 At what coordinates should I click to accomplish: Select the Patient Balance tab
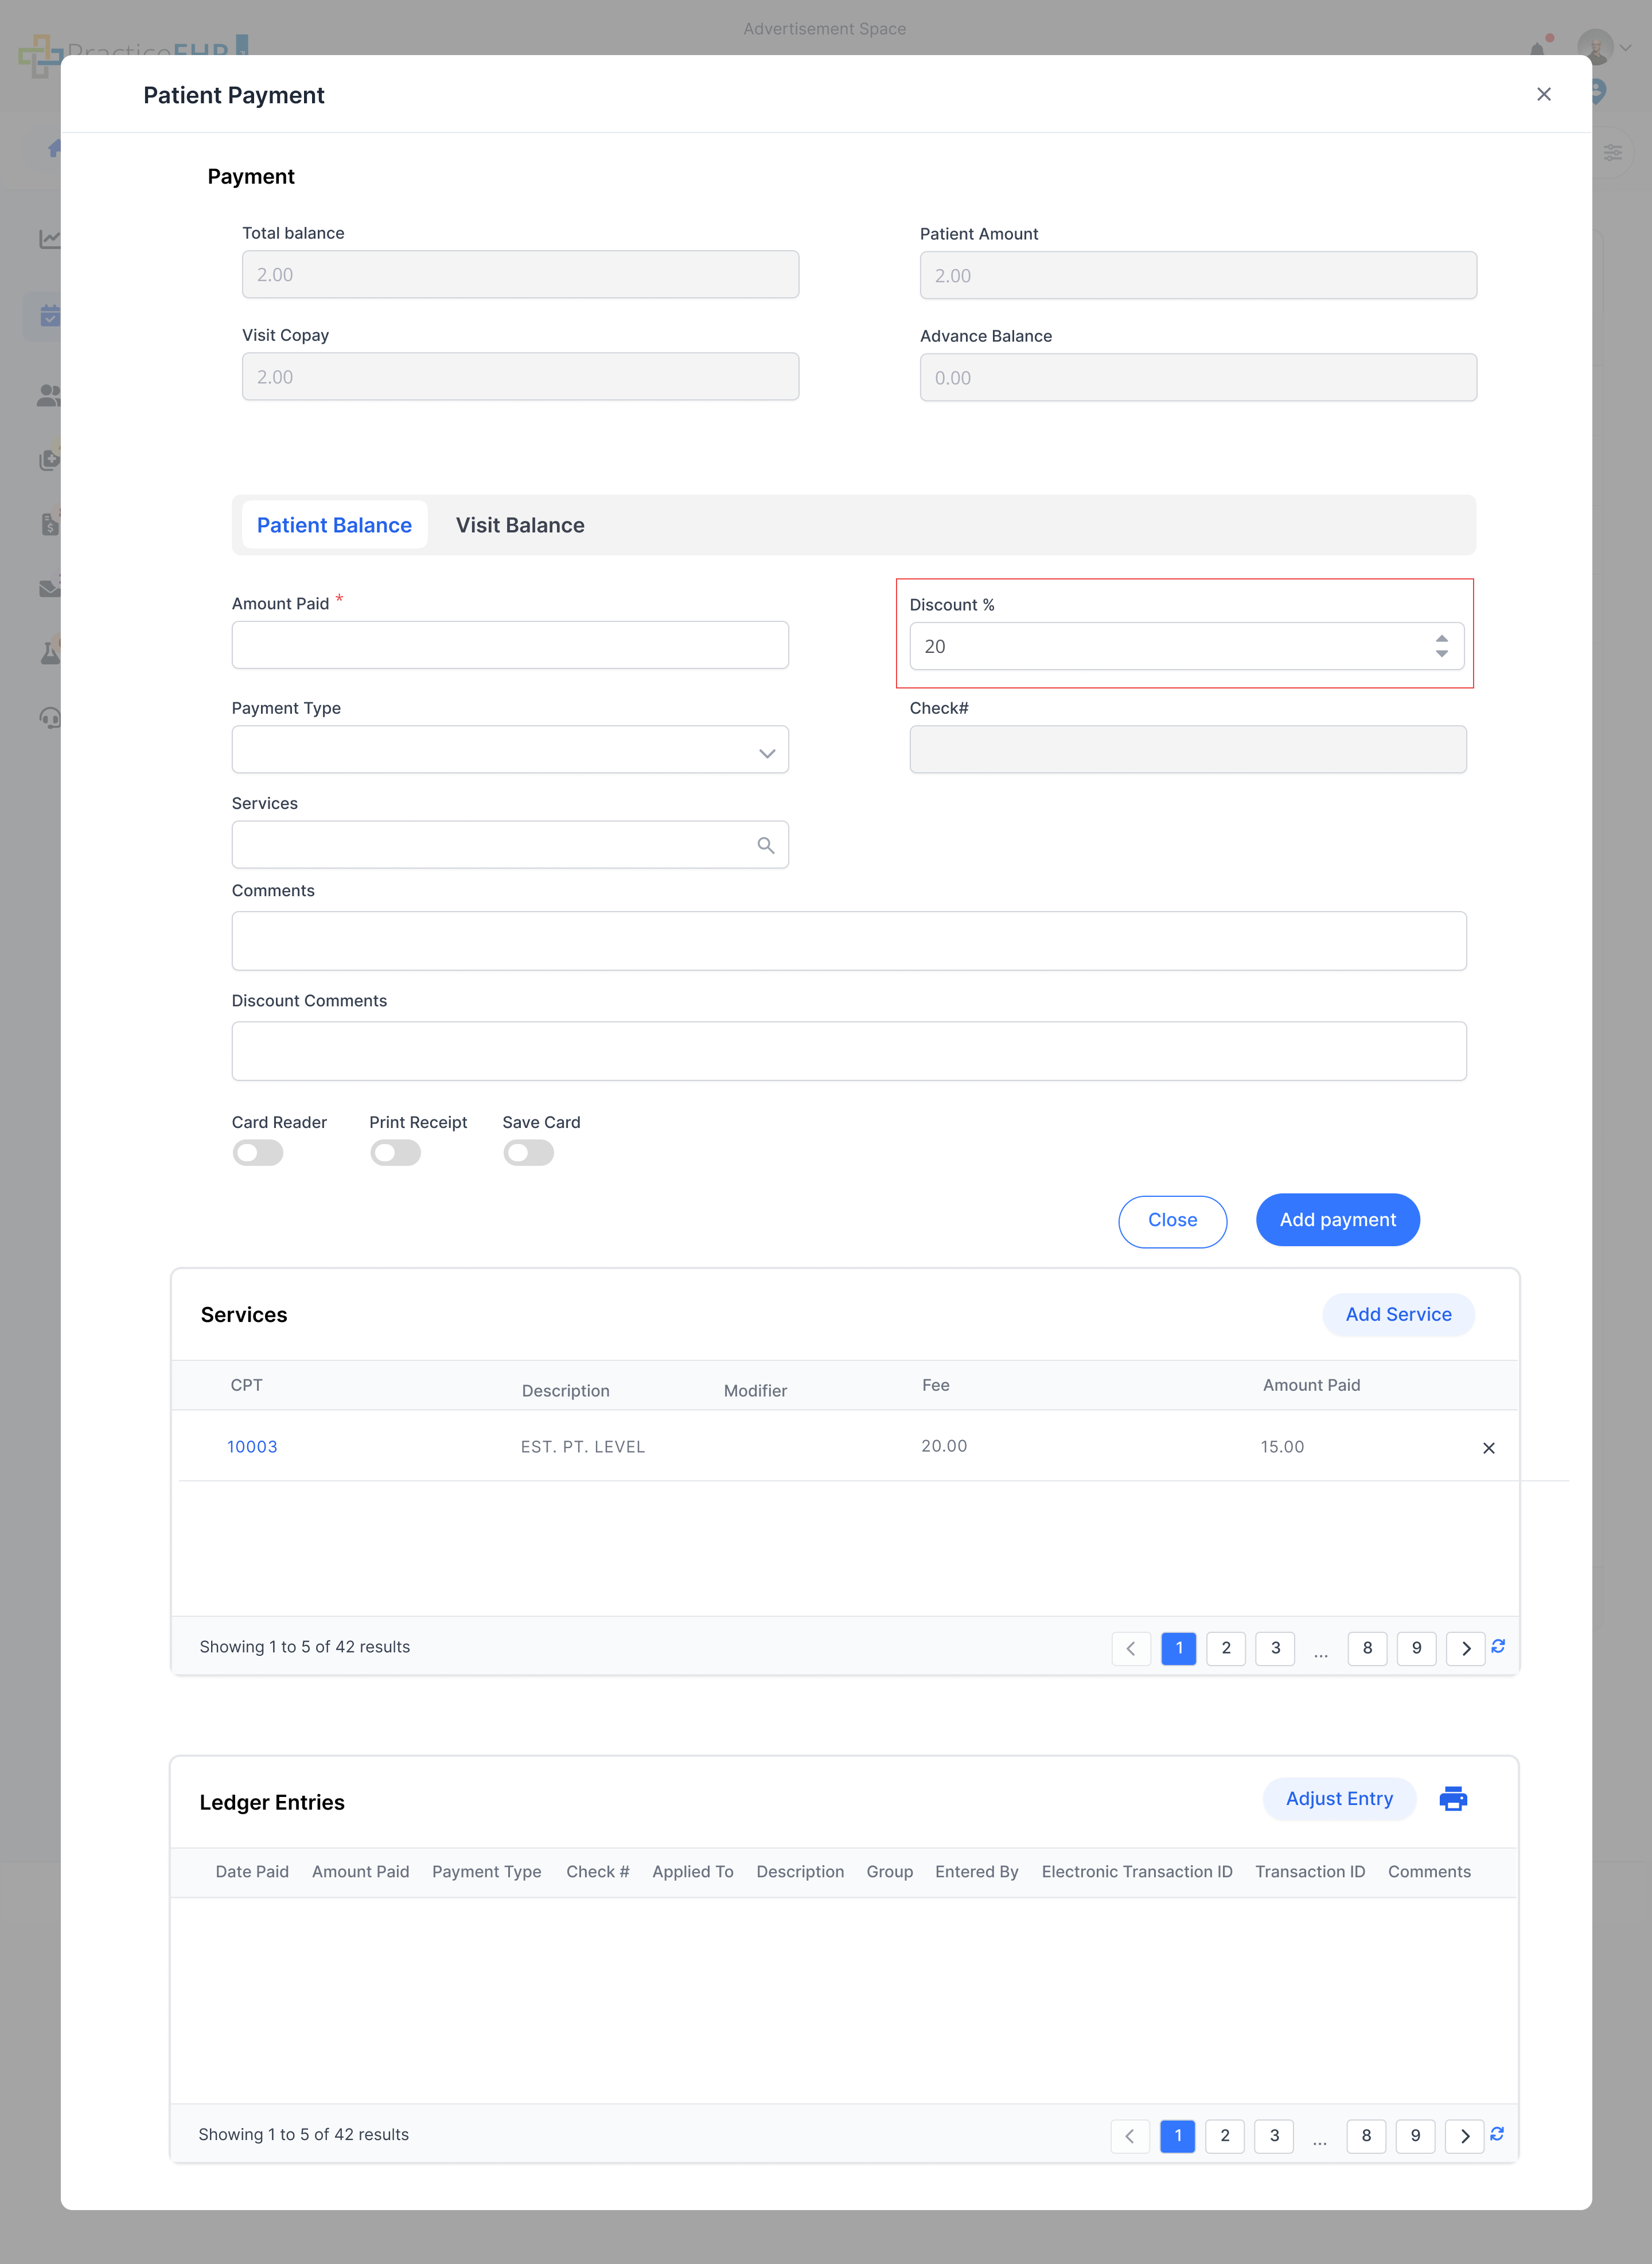point(334,524)
